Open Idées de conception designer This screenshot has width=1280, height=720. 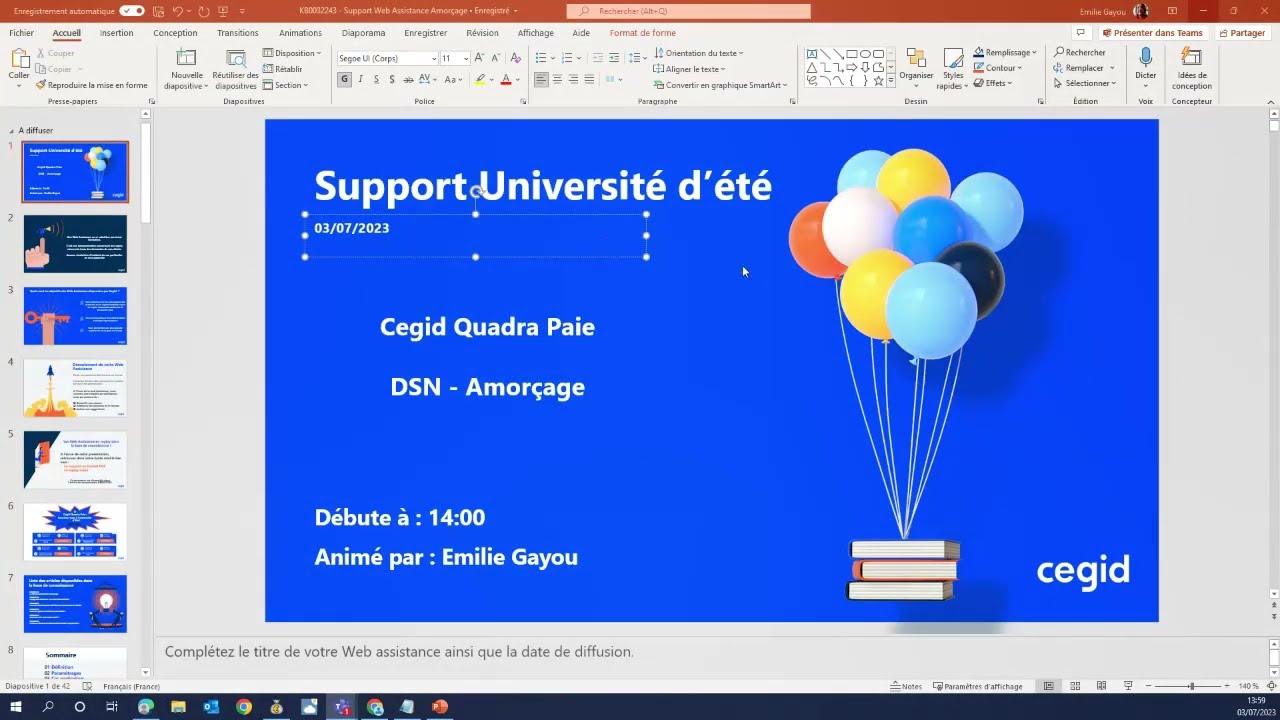click(x=1191, y=69)
